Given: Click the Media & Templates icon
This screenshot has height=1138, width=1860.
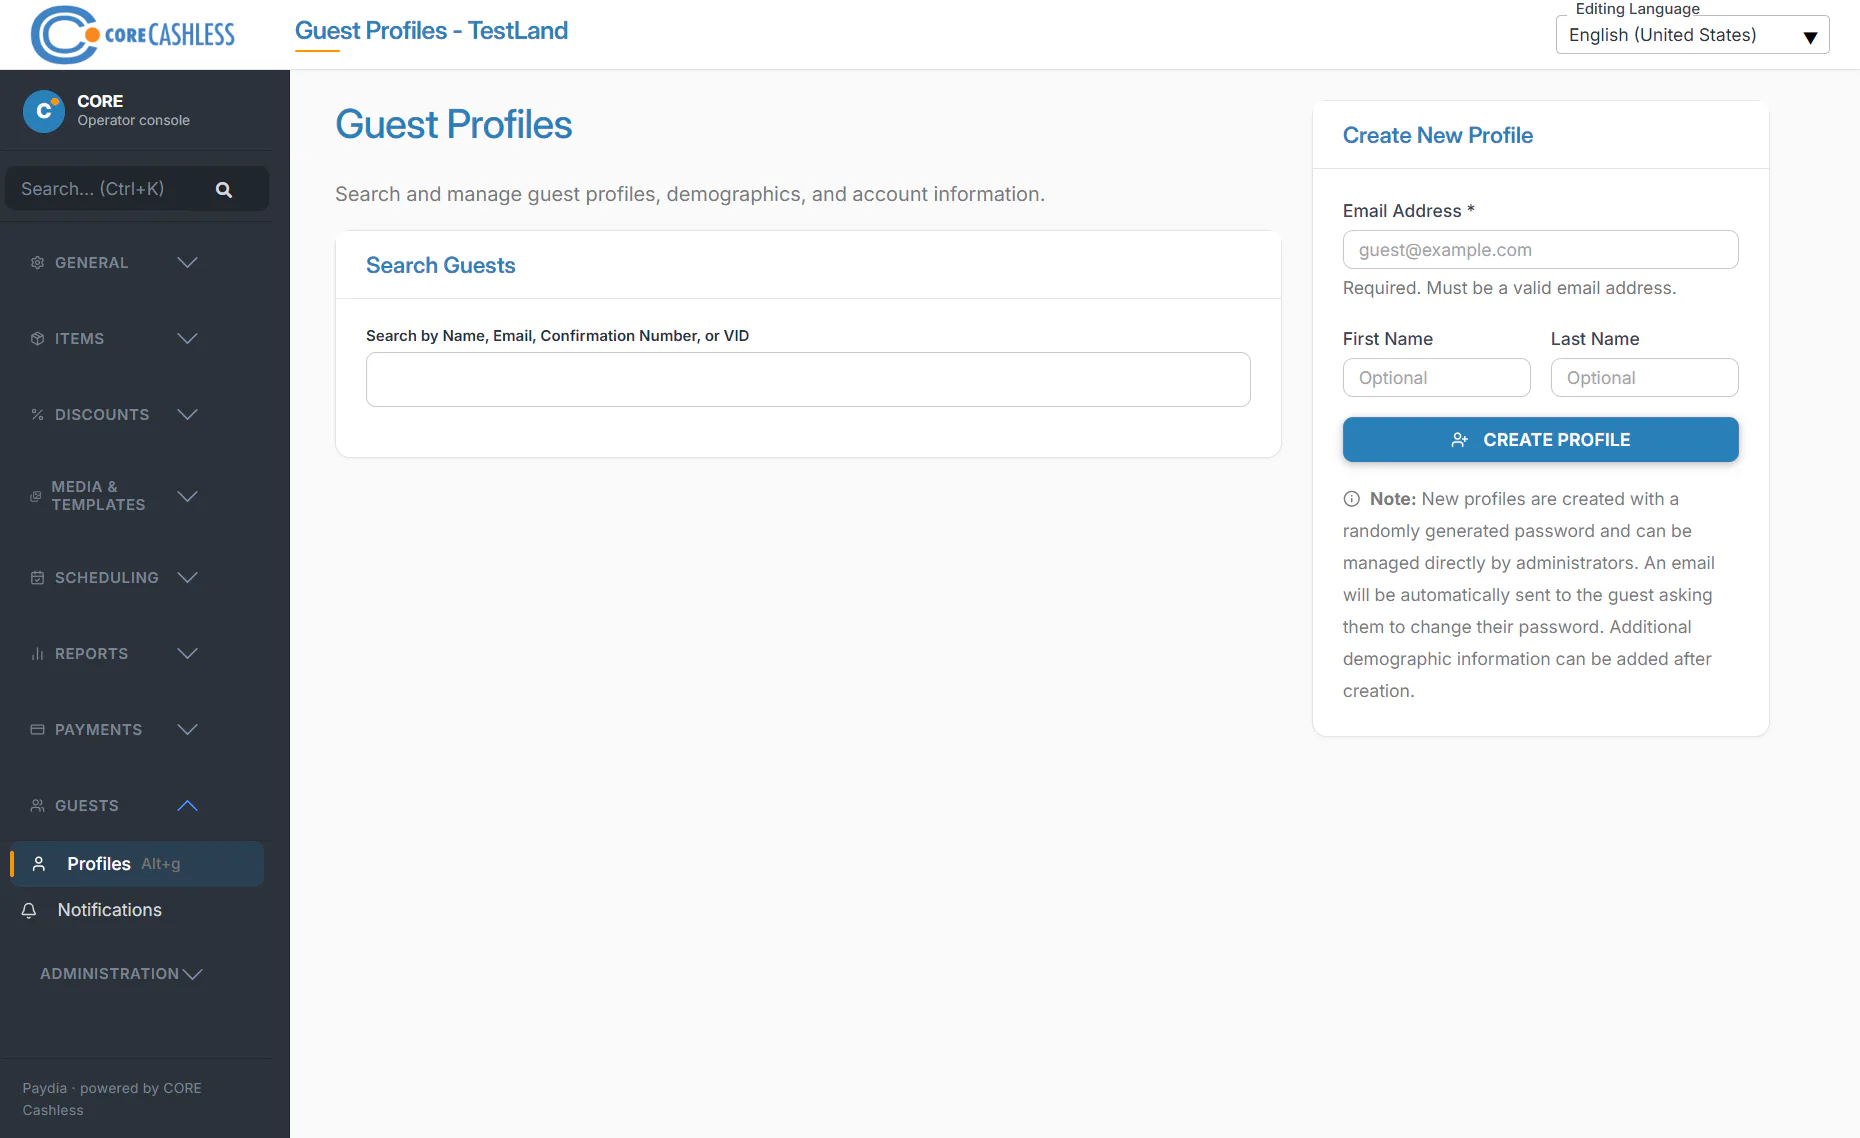Looking at the screenshot, I should pos(36,496).
